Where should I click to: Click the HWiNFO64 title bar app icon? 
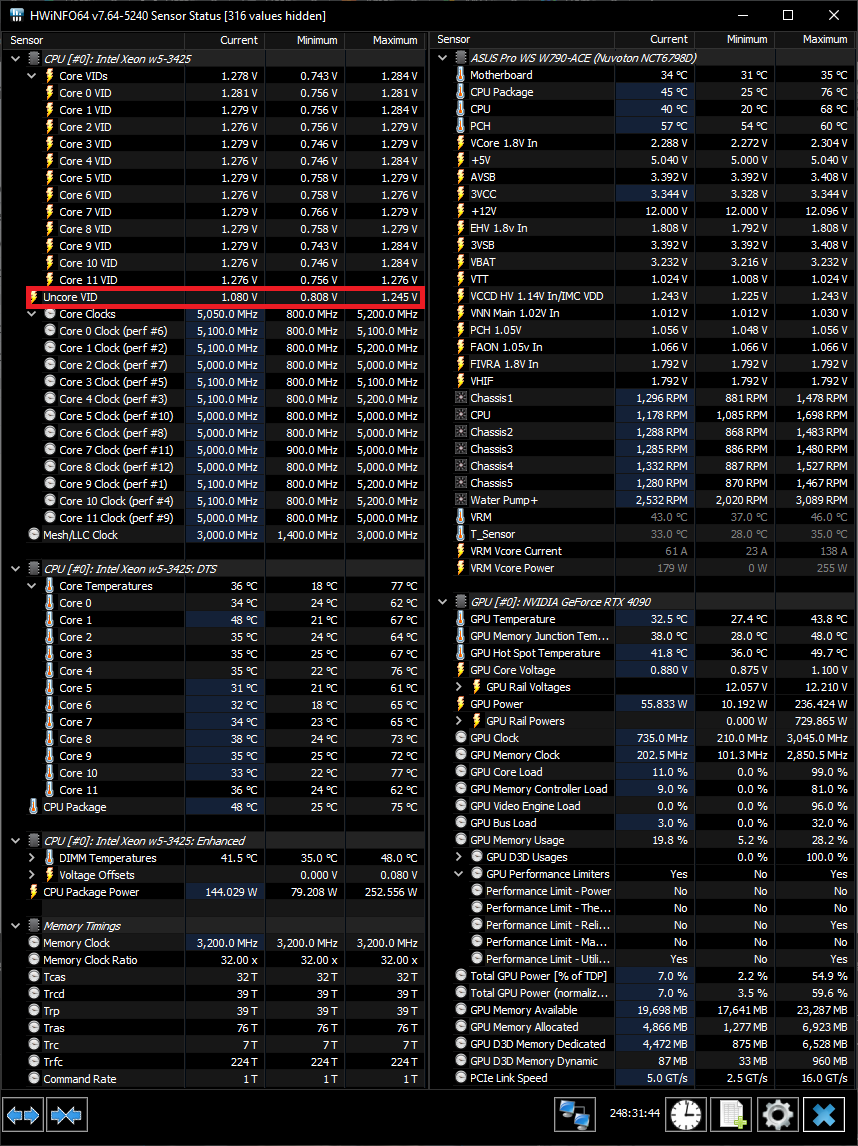17,15
